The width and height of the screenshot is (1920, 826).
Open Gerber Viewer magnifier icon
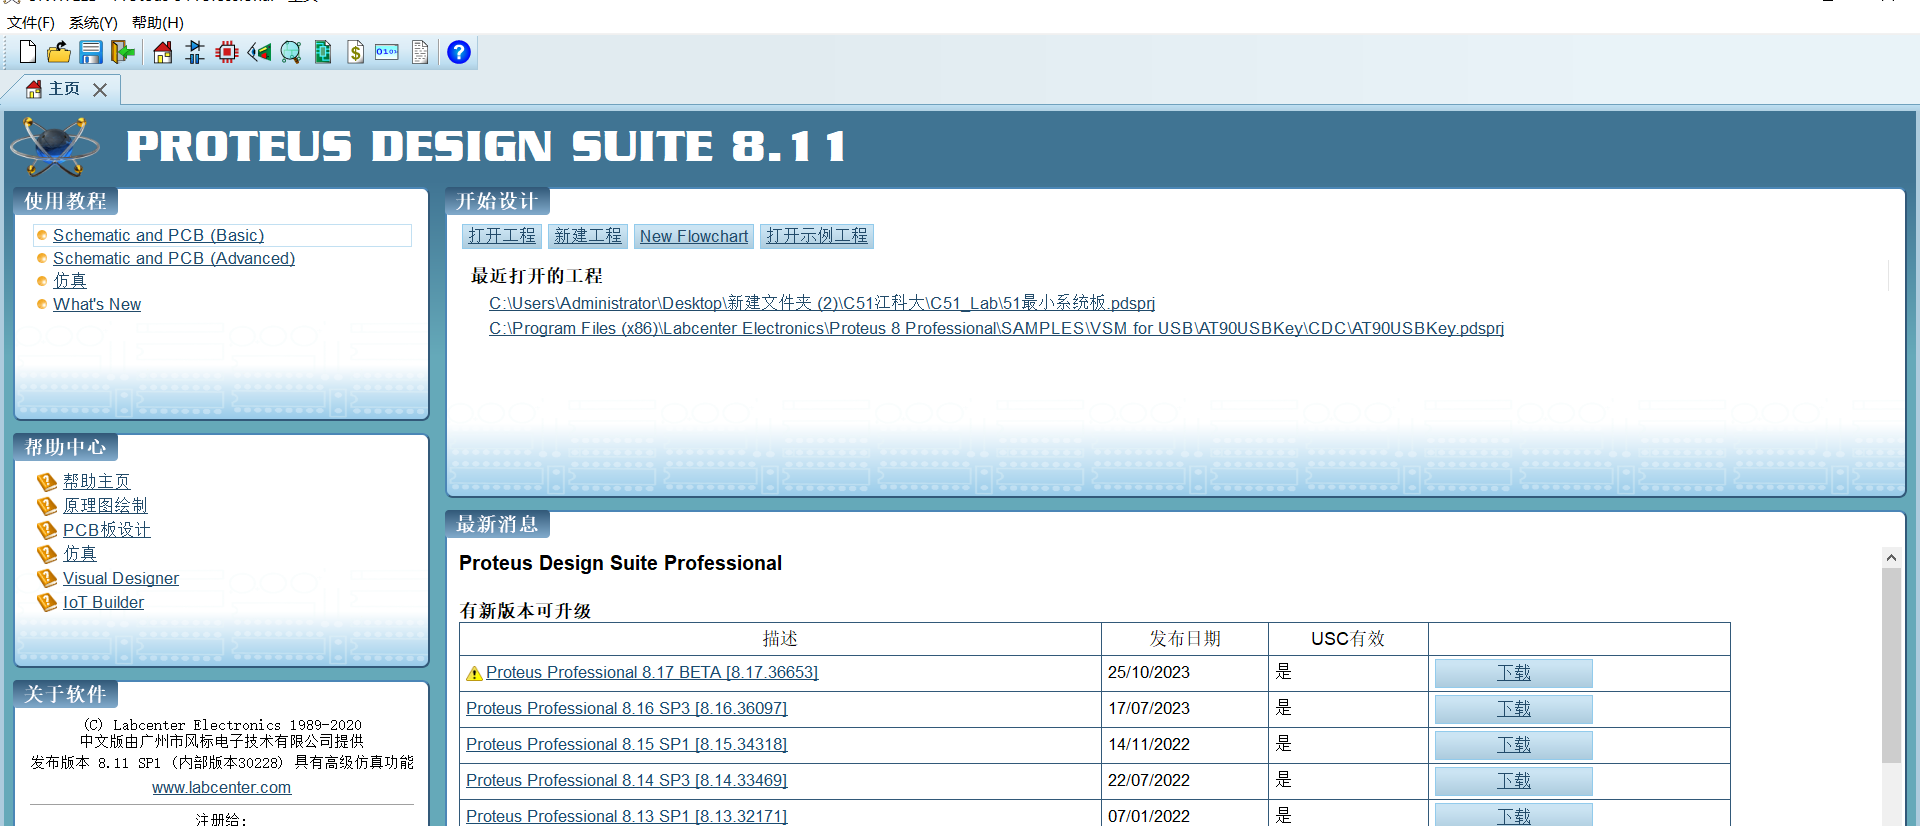pyautogui.click(x=291, y=52)
